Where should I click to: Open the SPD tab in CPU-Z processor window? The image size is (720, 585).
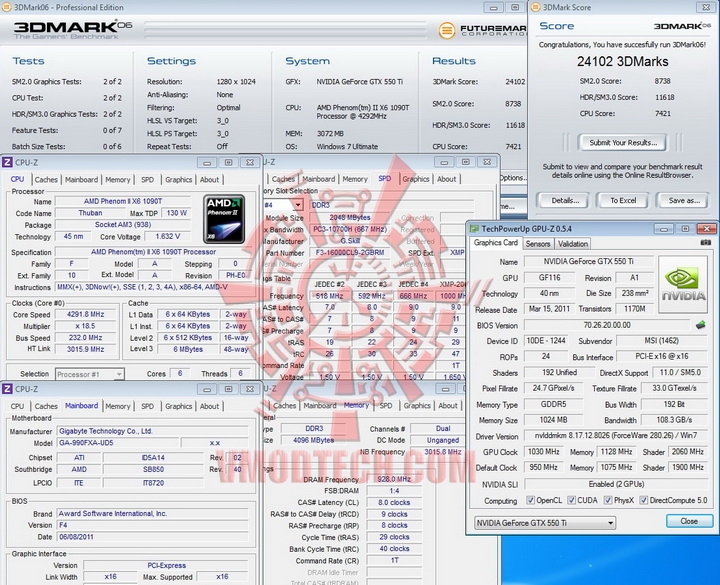pyautogui.click(x=147, y=180)
